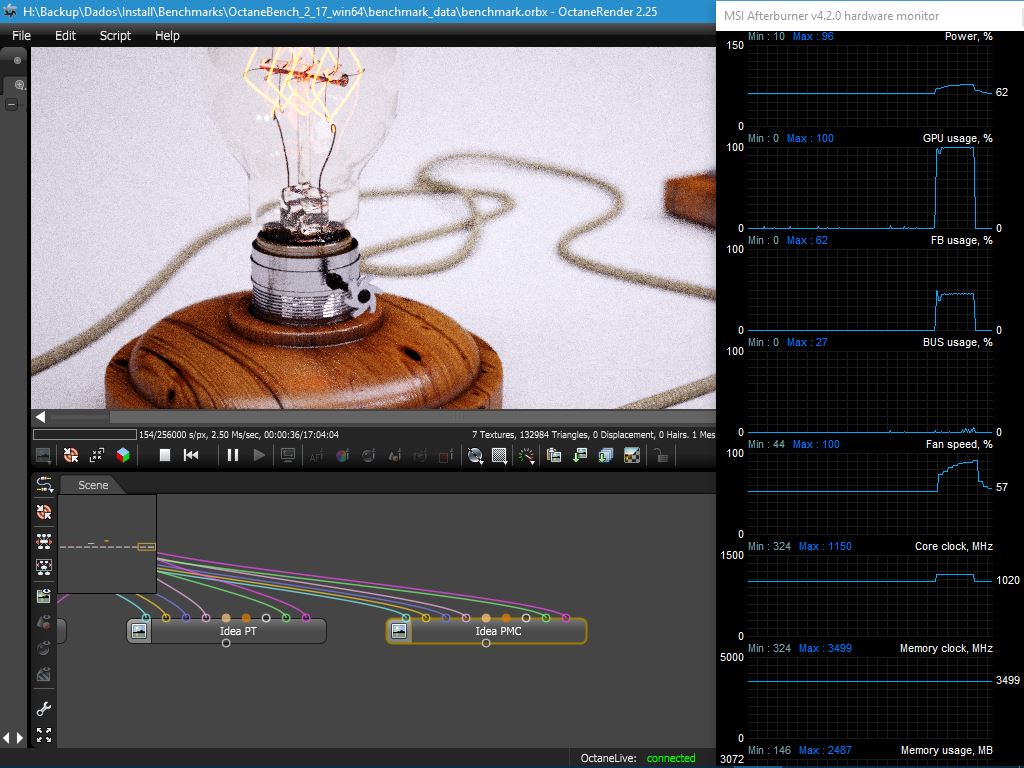The image size is (1024, 768).
Task: Click the node graph minimap overview
Action: click(x=107, y=544)
